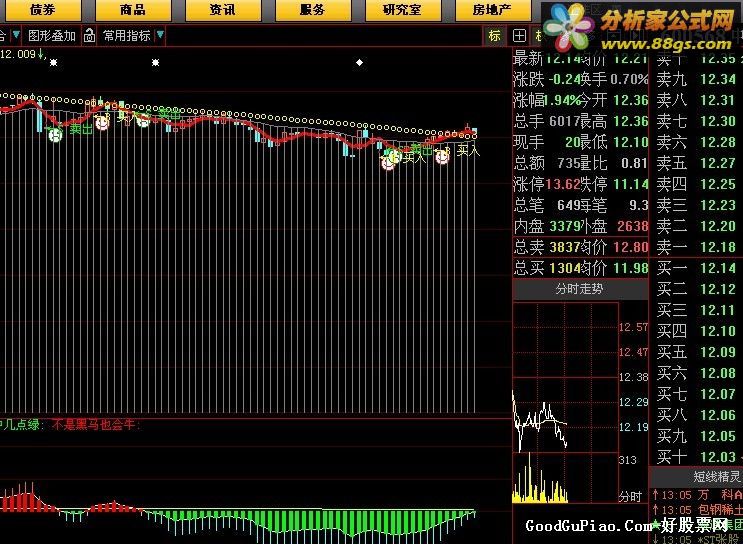Click the smiley marker just before the last 买入
Screen dimensions: 743x544
pyautogui.click(x=442, y=157)
